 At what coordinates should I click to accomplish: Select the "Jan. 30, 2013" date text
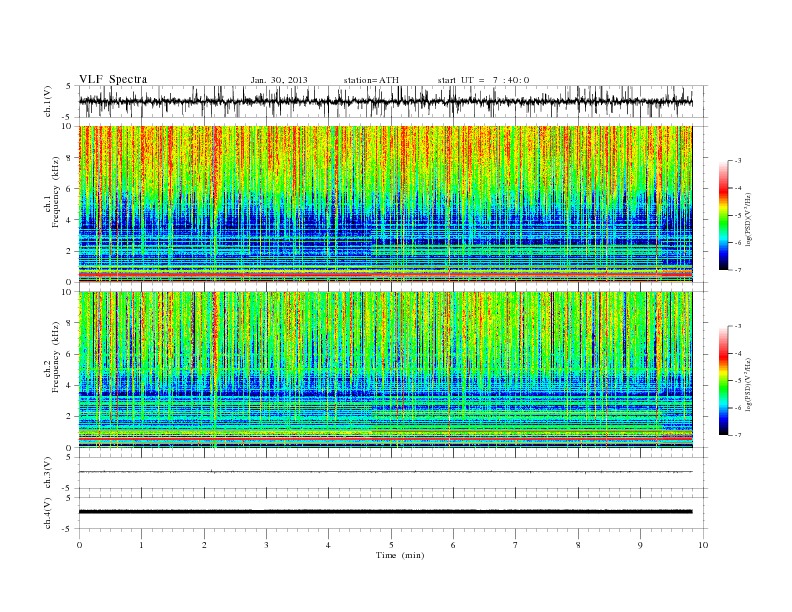click(x=279, y=80)
